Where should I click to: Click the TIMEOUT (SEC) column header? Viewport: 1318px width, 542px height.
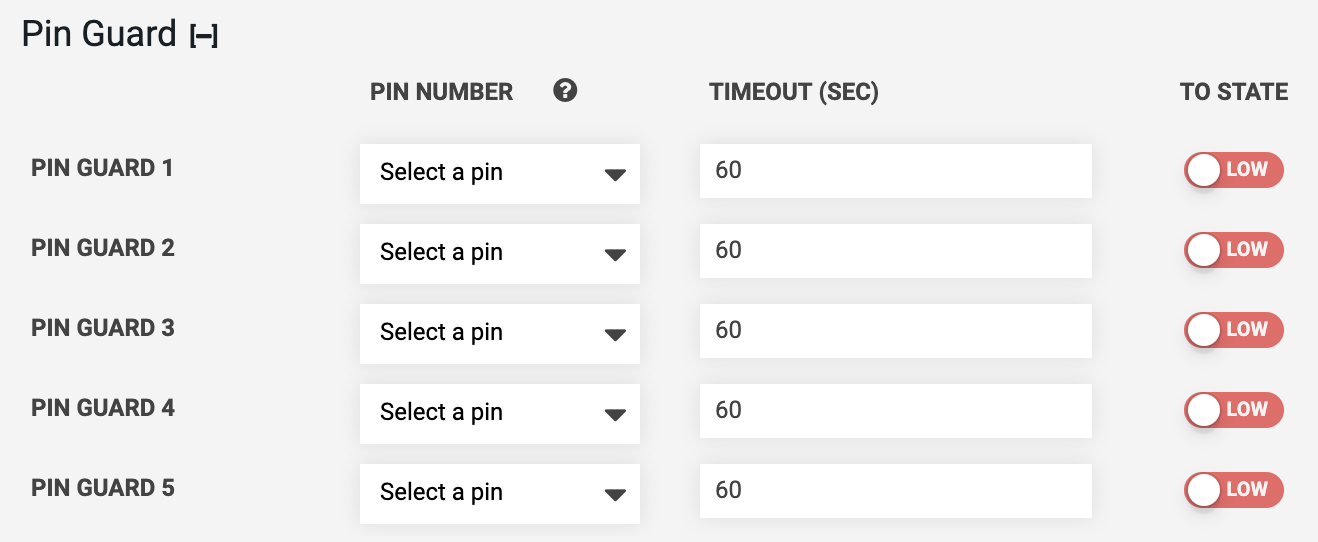pos(794,92)
